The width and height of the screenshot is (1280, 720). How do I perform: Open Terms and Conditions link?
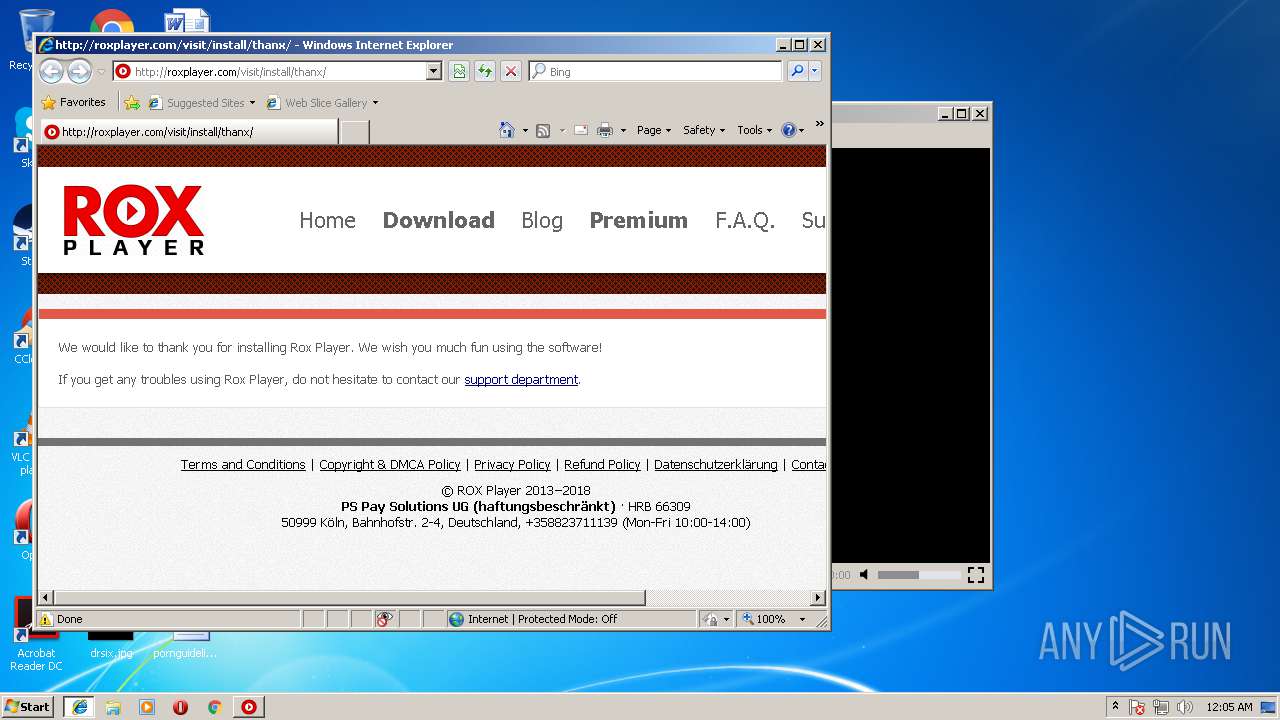click(243, 464)
